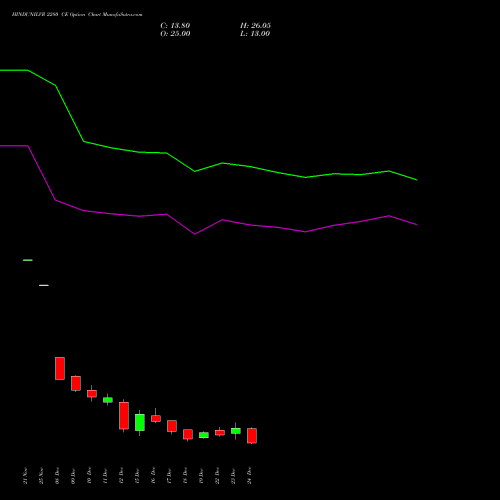This screenshot has height=500, width=500.
Task: Click the low value "L: 13.00"
Action: [255, 34]
